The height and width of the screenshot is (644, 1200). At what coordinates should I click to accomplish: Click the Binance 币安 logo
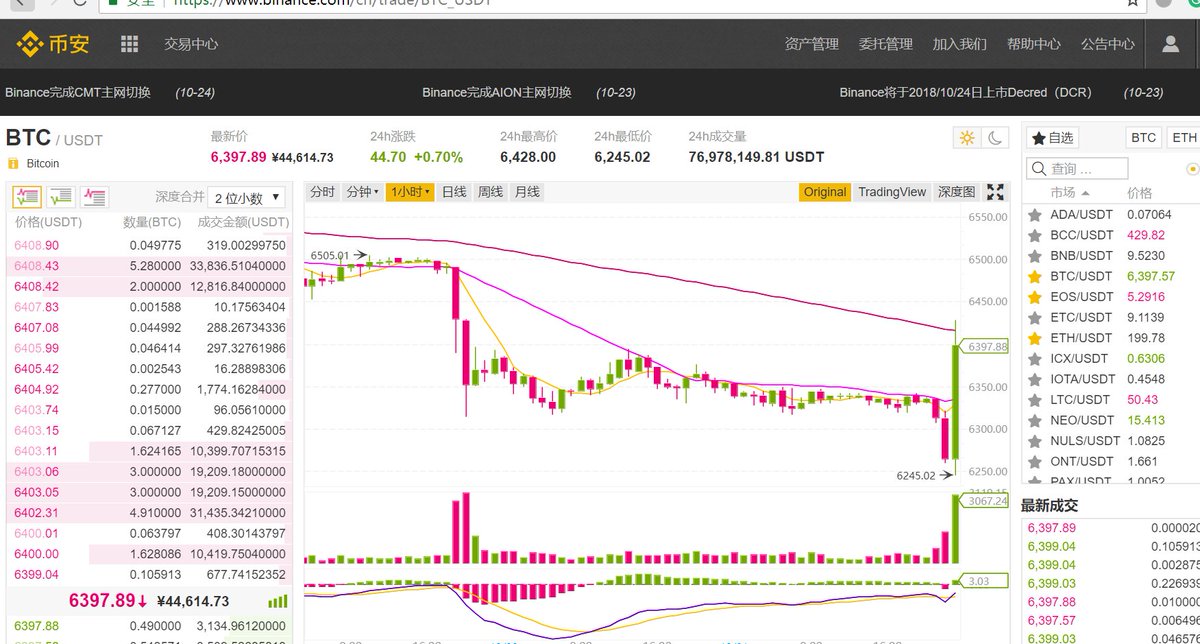[52, 43]
